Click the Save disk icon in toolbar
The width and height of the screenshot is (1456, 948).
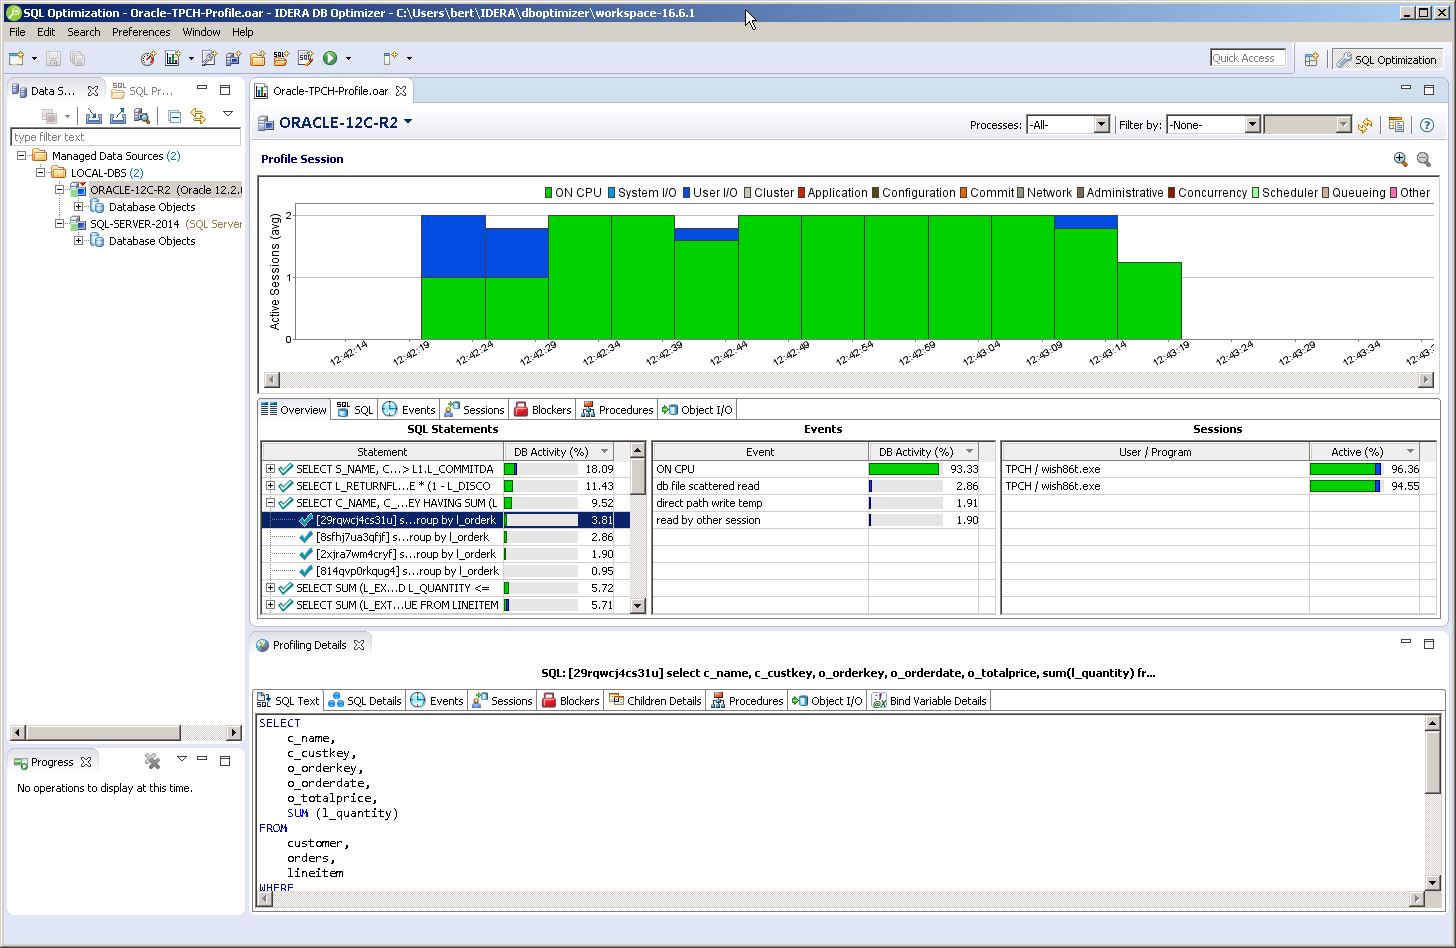click(53, 59)
